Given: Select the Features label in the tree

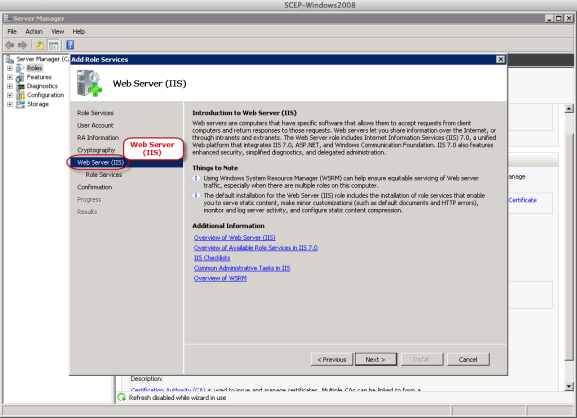Looking at the screenshot, I should 39,77.
